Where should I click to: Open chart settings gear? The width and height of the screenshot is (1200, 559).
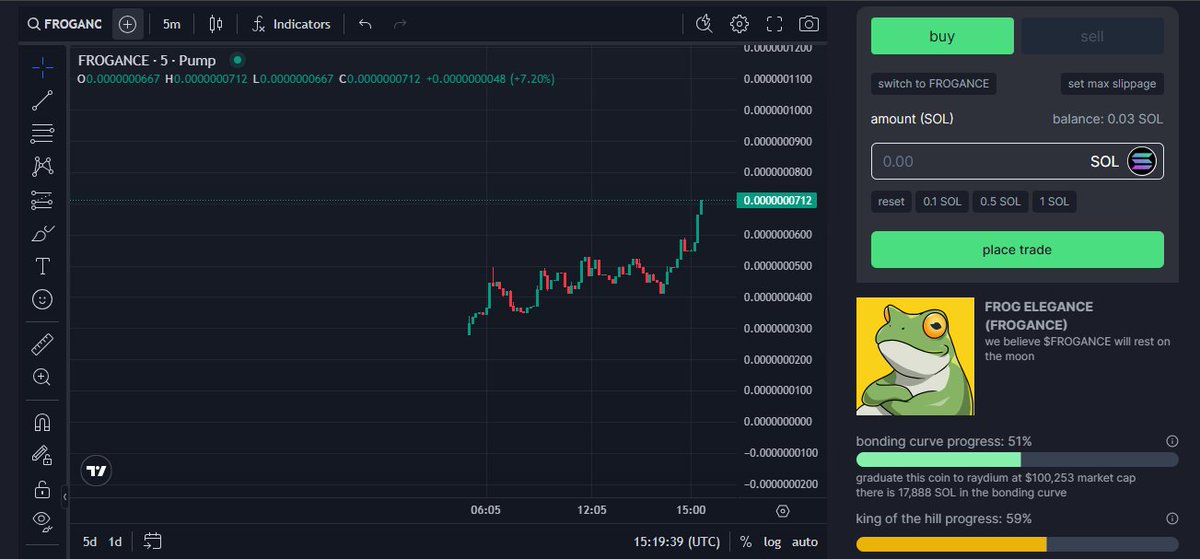pyautogui.click(x=739, y=23)
